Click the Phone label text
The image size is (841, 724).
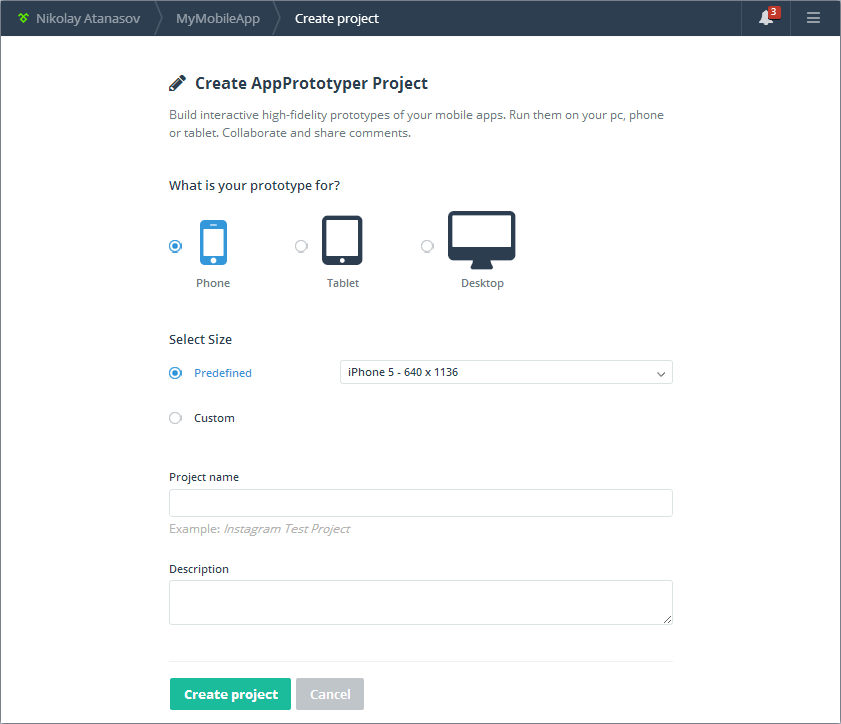pyautogui.click(x=213, y=283)
